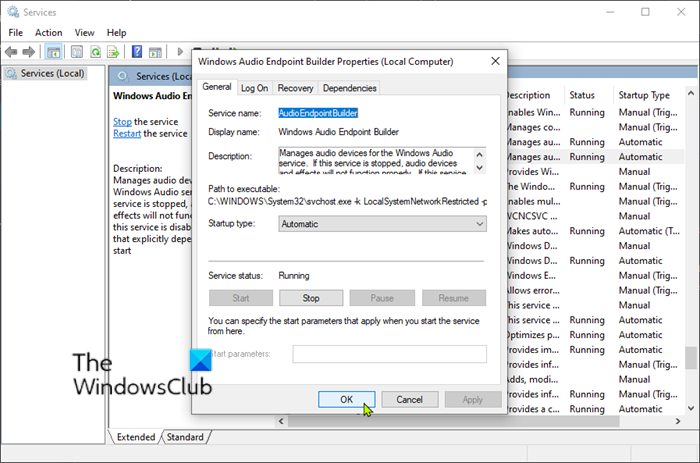This screenshot has height=463, width=700.
Task: Toggle Show/Hide Action Pane toolbar icon
Action: [155, 52]
